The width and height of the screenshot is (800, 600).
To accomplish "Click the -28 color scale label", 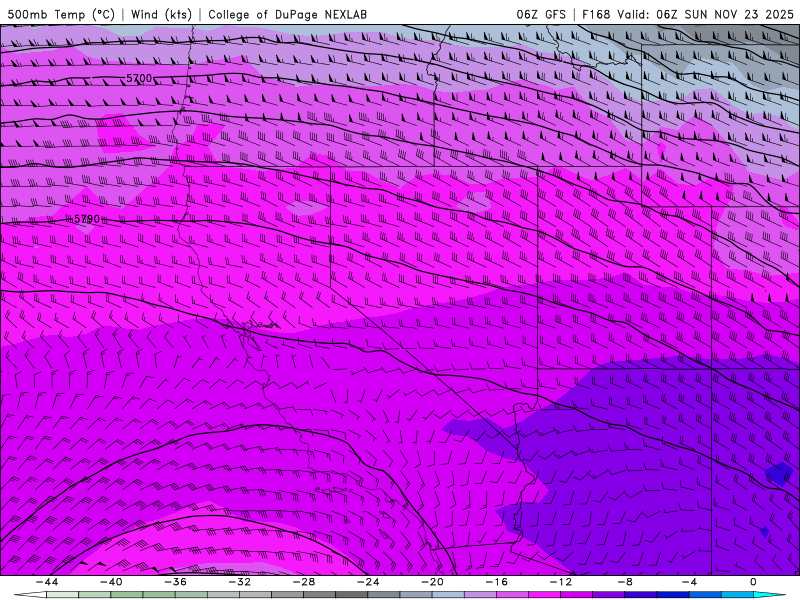I will 304,582.
